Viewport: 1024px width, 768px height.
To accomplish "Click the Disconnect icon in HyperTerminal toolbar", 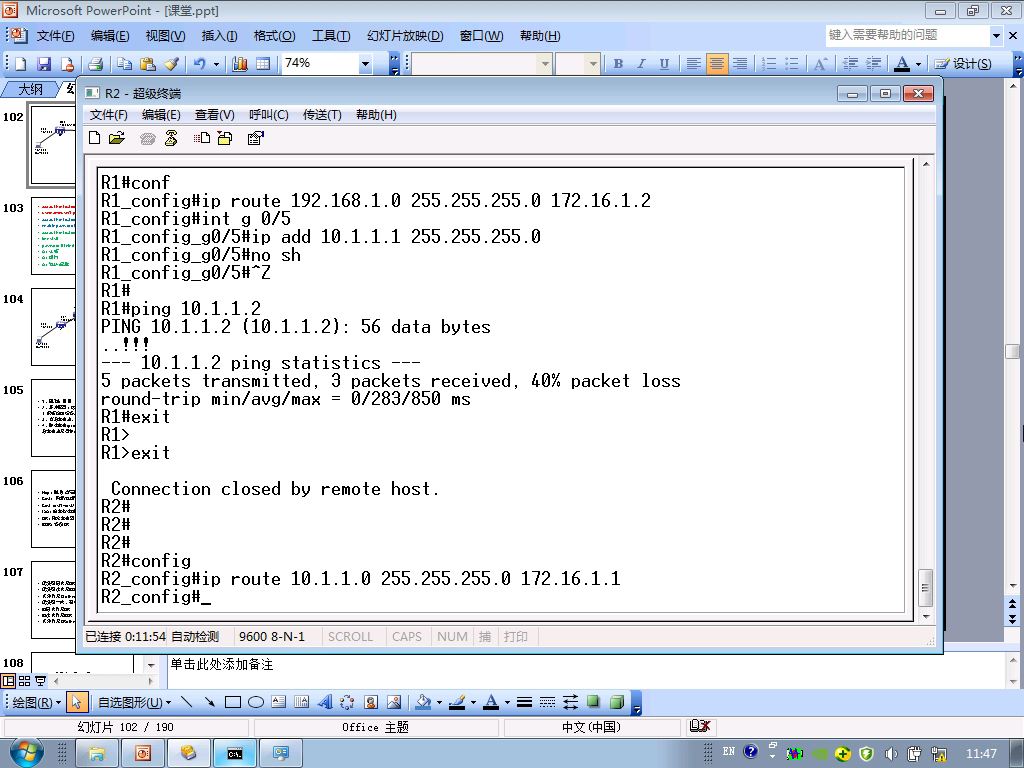I will tap(171, 138).
